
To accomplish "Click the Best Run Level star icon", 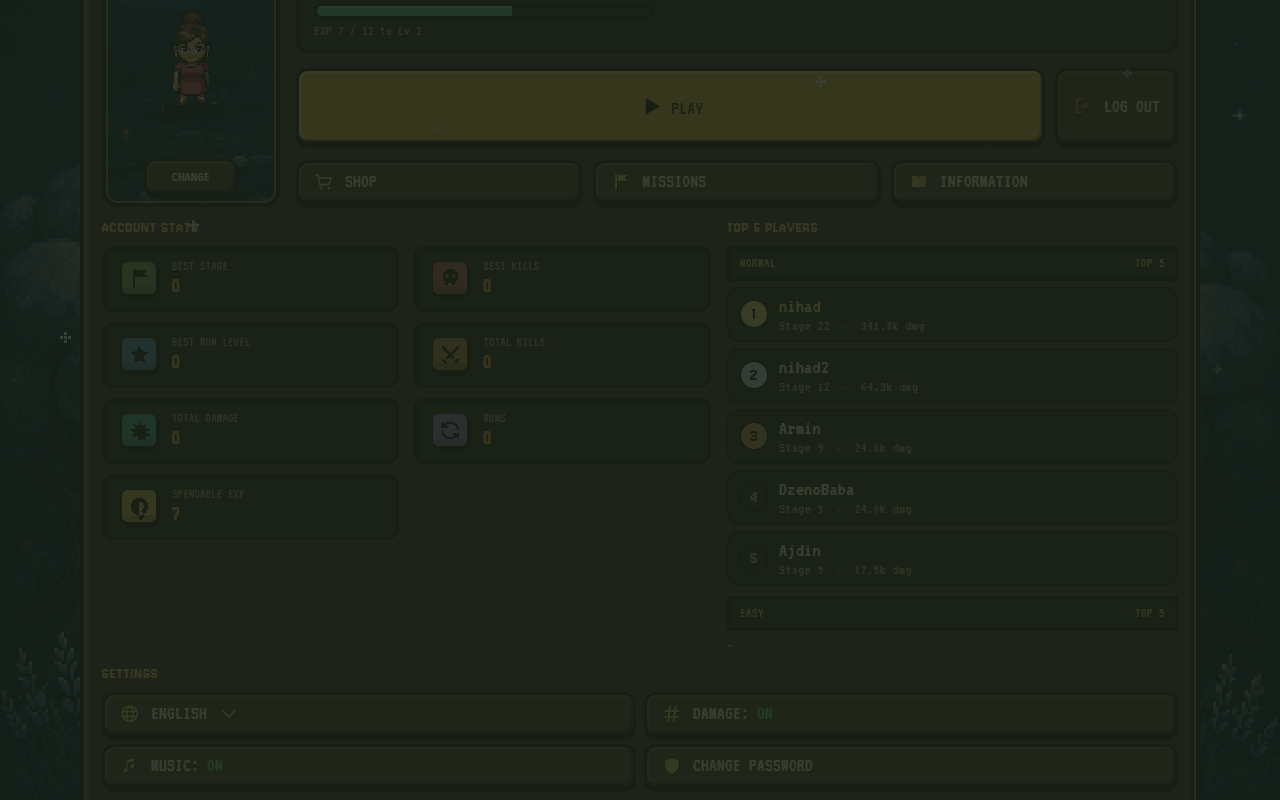I will point(139,353).
